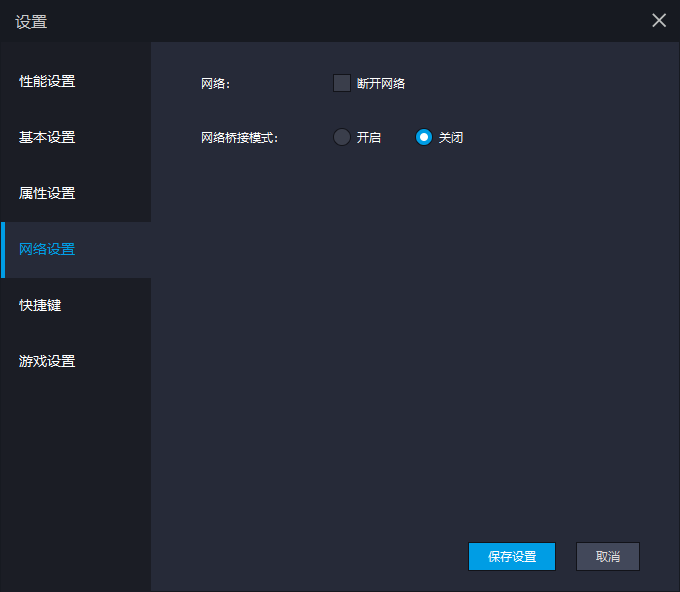Open the 快捷键 settings page
680x592 pixels.
[x=40, y=305]
